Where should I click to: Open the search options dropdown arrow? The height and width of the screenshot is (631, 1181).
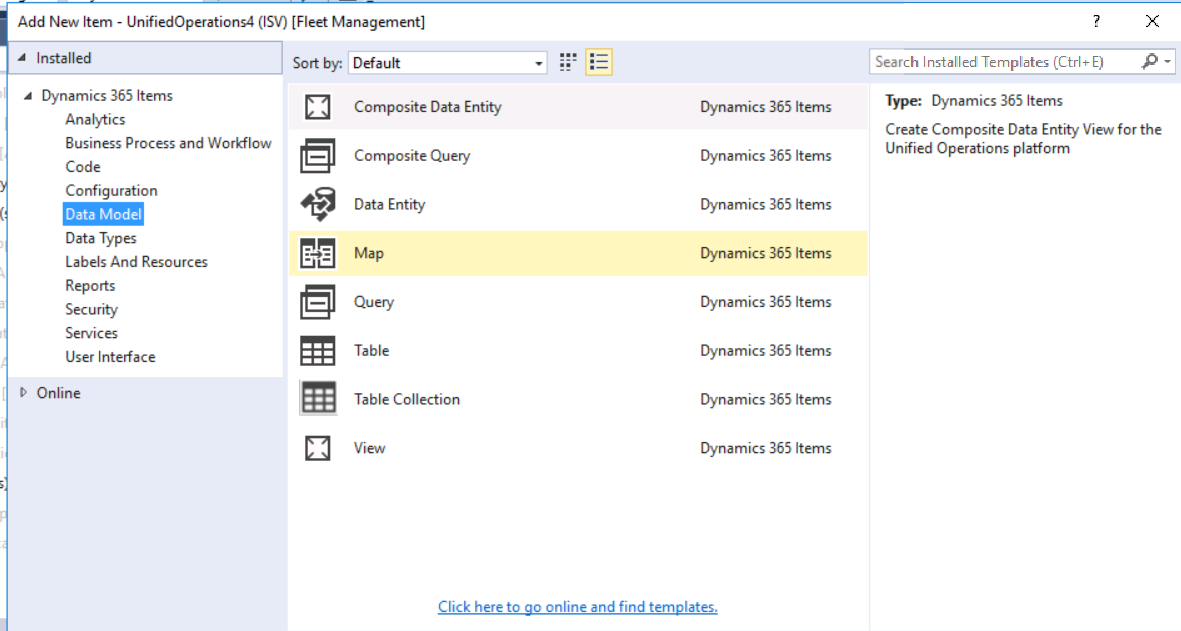pos(1167,62)
